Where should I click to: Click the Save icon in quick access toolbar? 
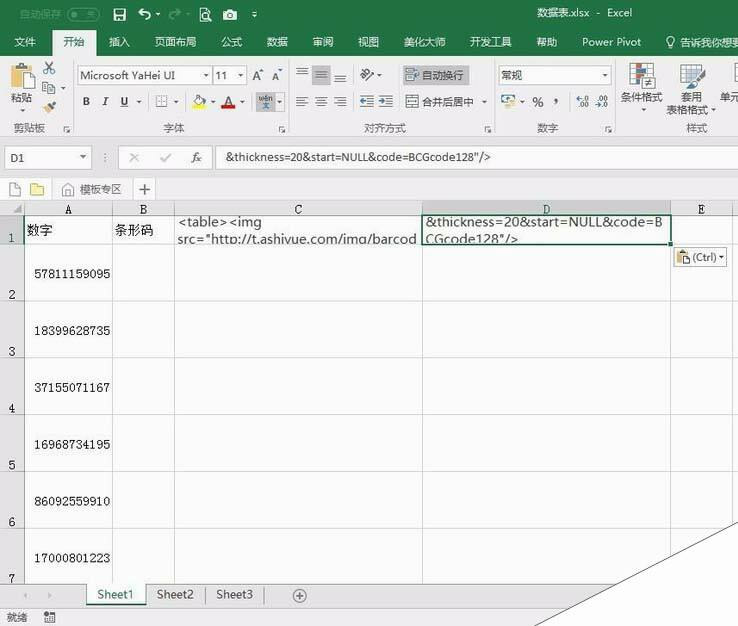pyautogui.click(x=120, y=15)
